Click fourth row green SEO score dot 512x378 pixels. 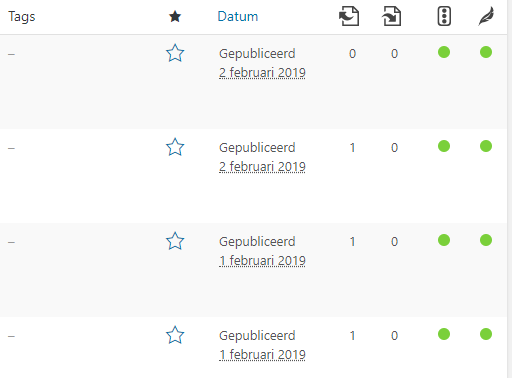(x=444, y=334)
